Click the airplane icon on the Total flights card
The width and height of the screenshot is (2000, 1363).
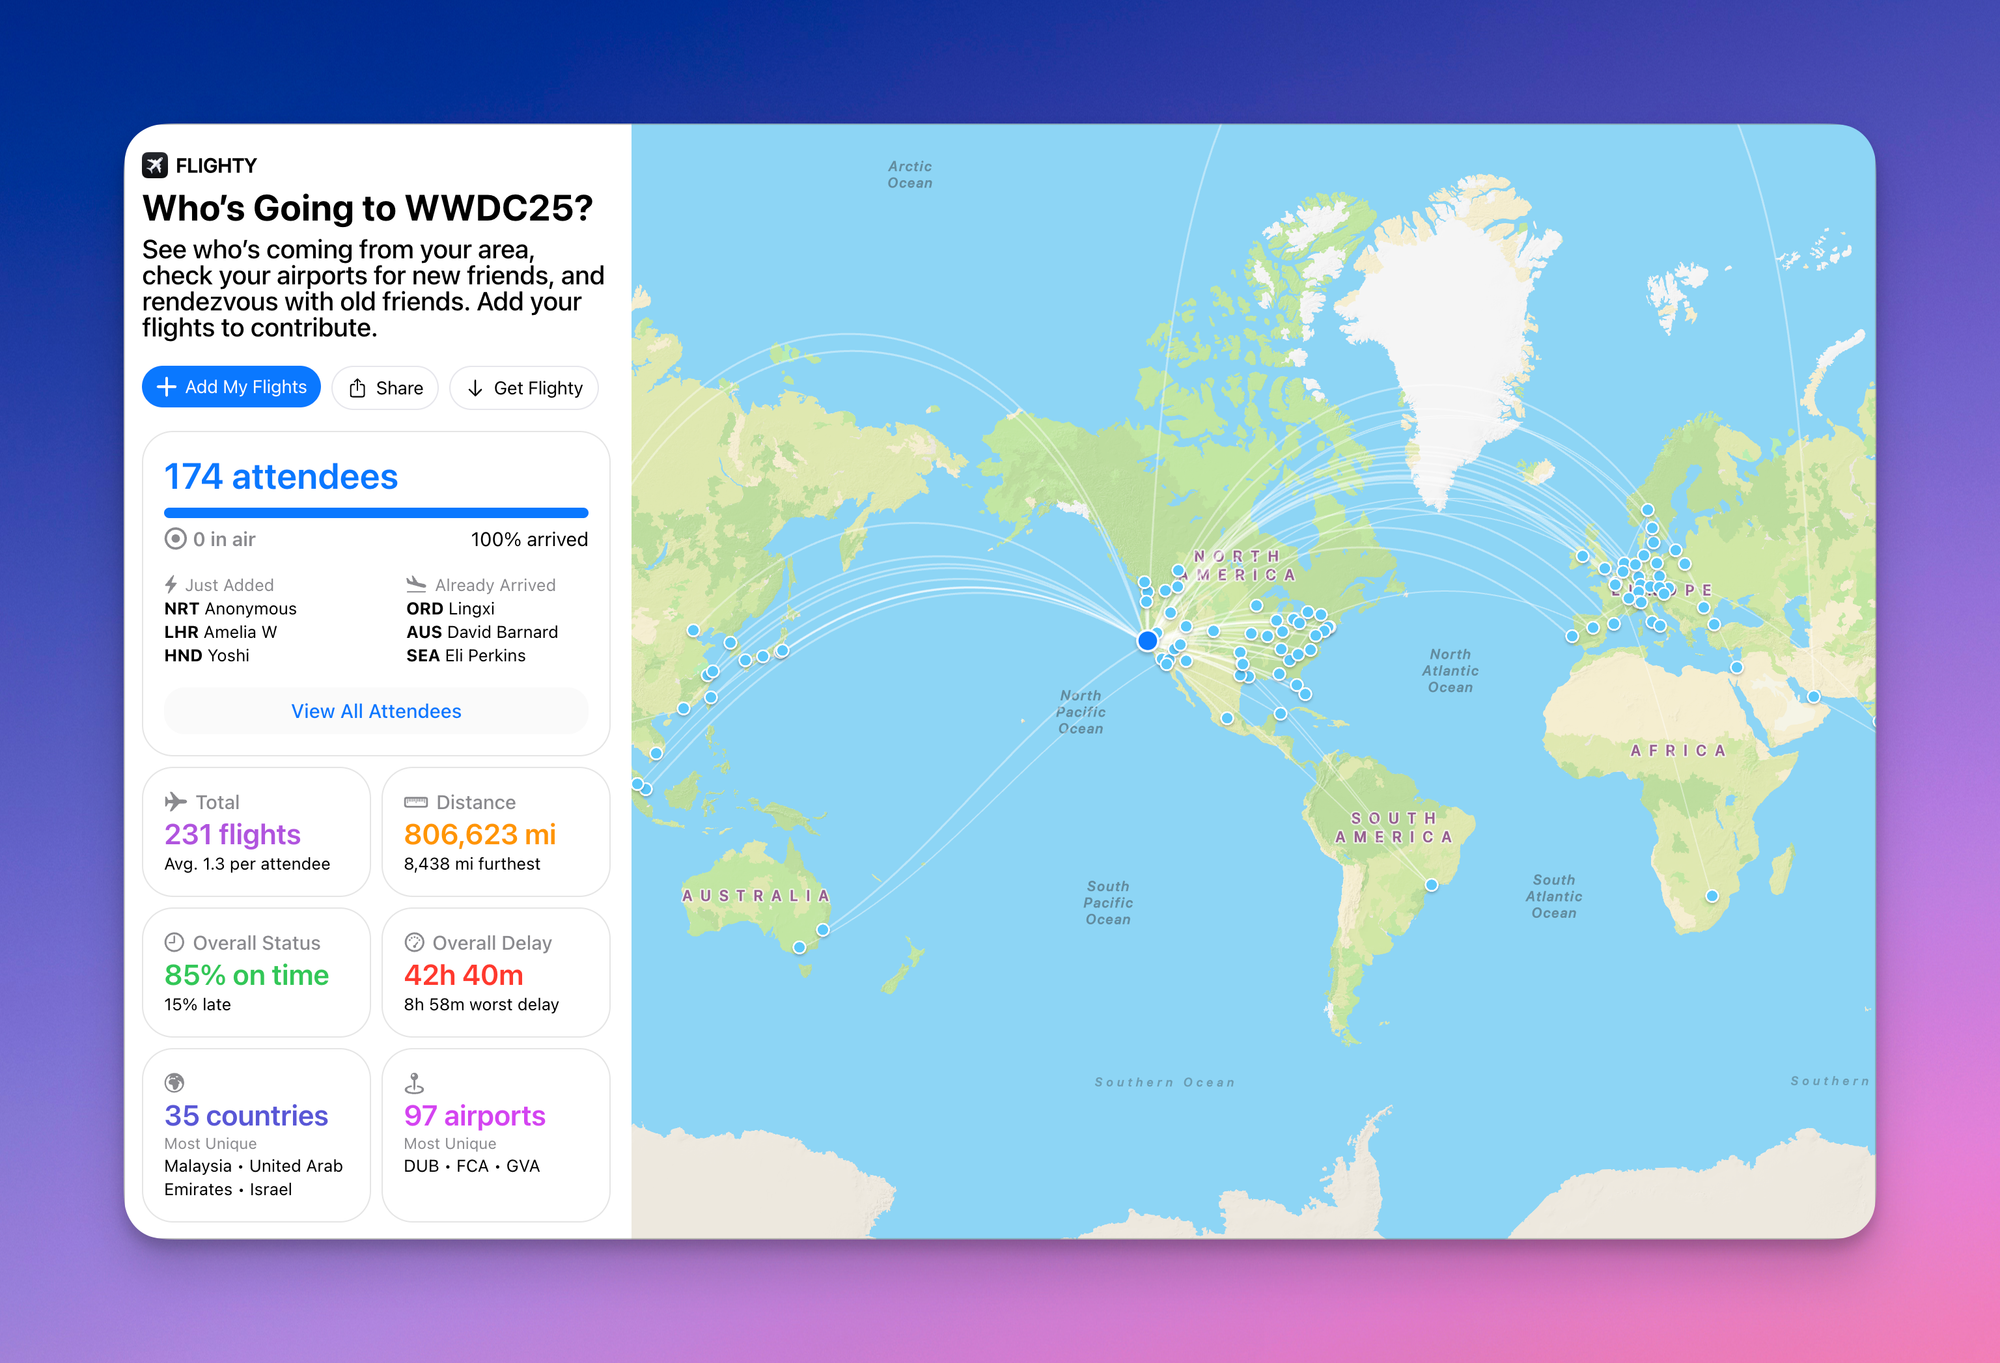click(175, 800)
